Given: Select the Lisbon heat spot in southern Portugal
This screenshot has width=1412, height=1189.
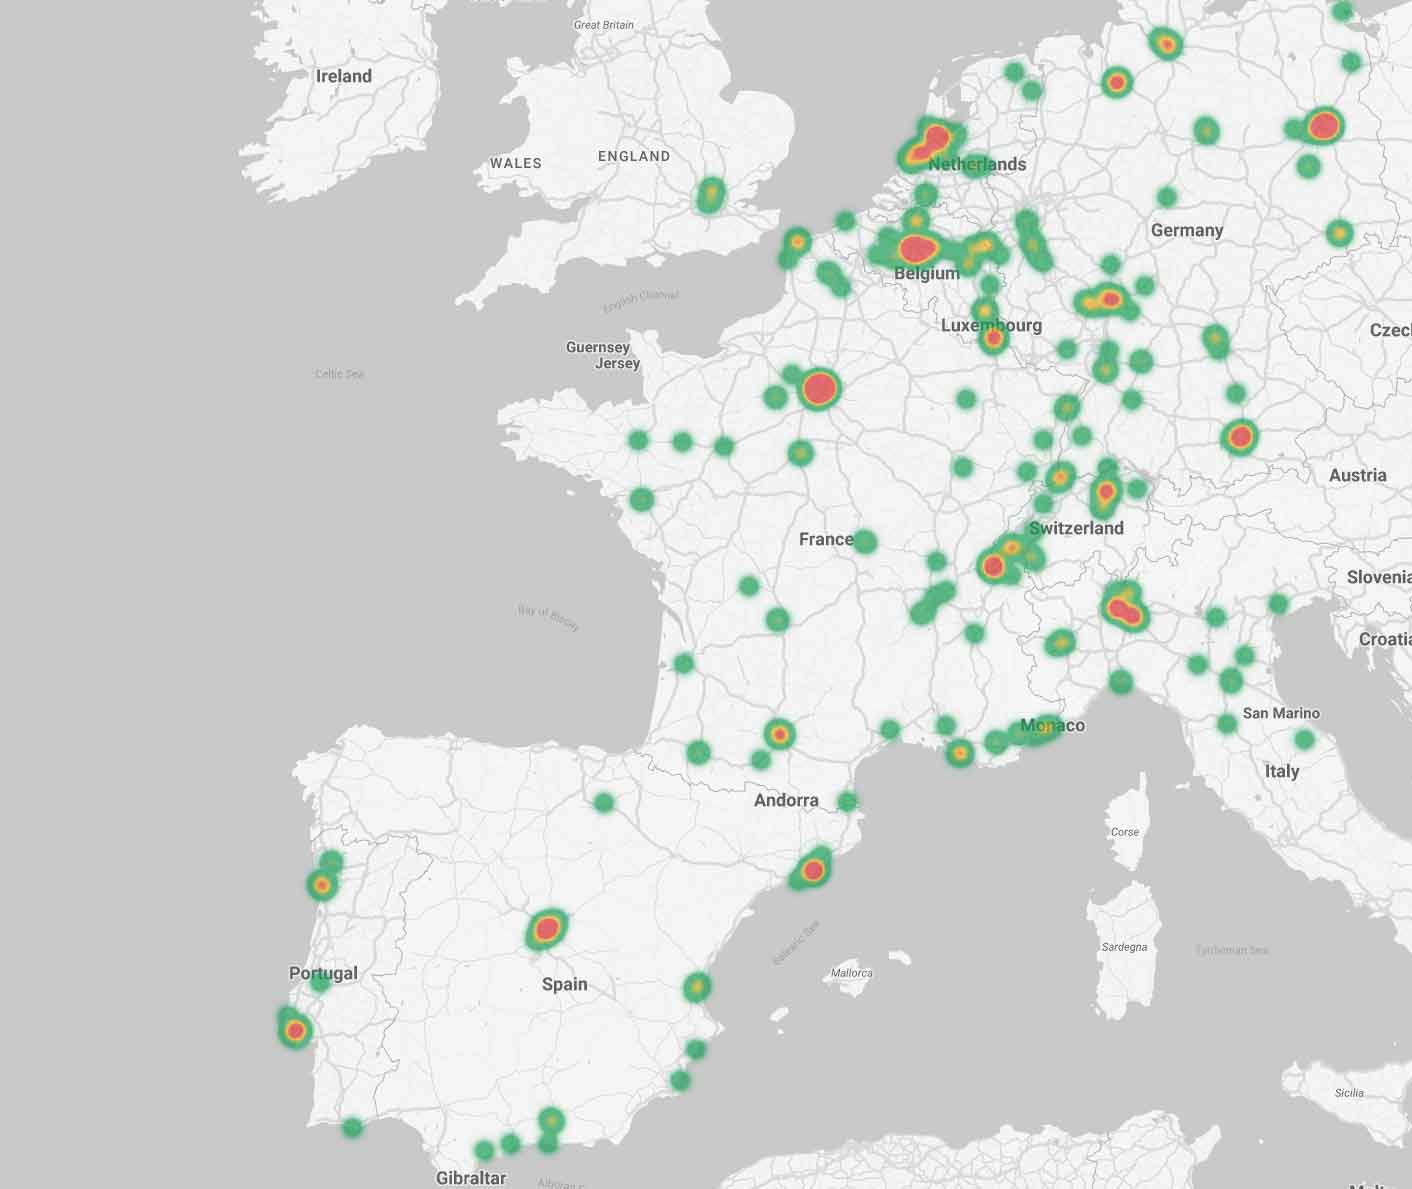Looking at the screenshot, I should [294, 1029].
